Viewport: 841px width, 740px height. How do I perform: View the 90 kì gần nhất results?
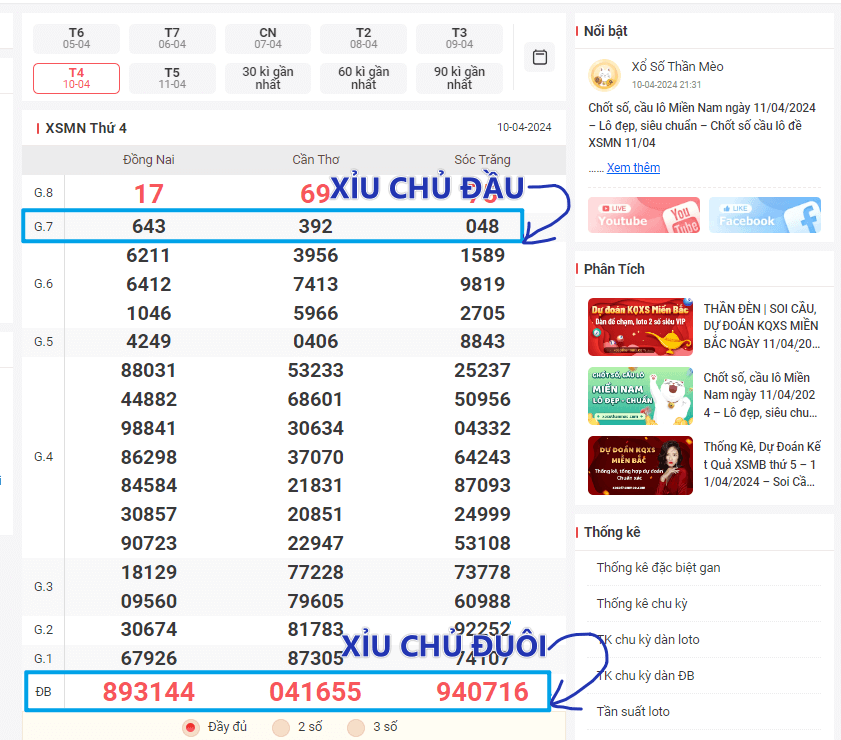tap(459, 76)
